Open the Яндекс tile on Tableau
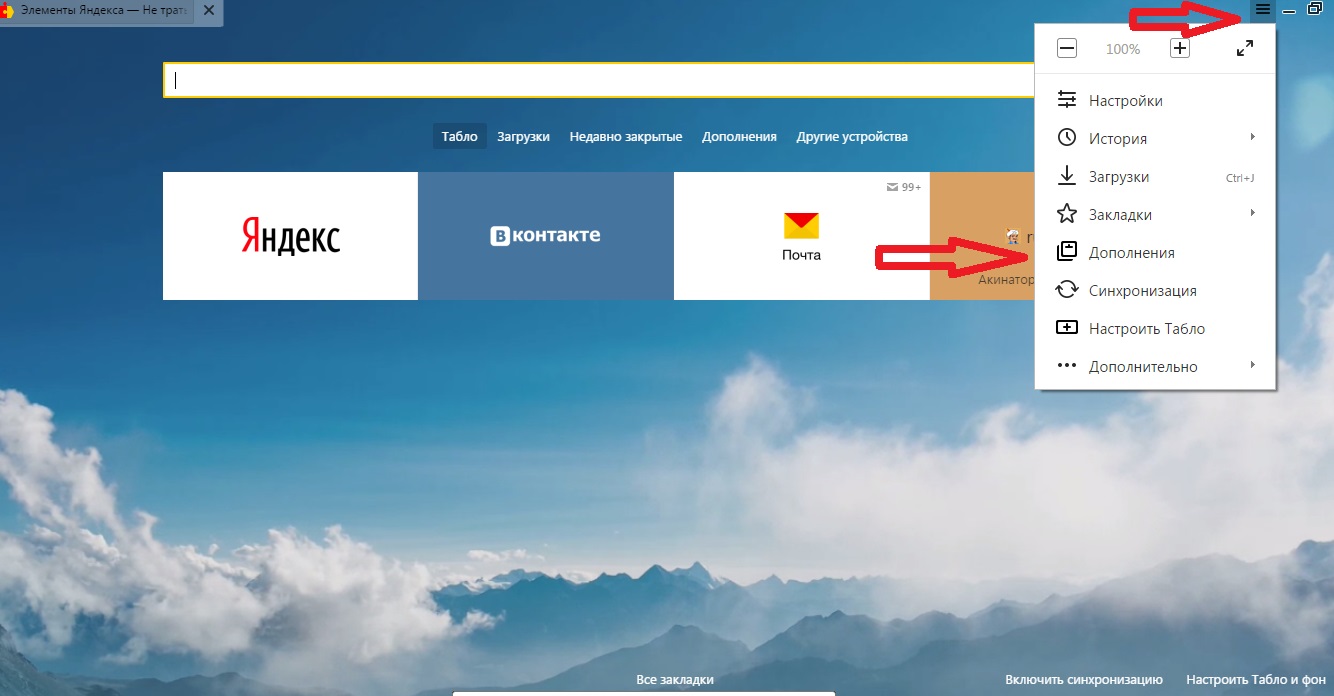This screenshot has height=696, width=1334. (290, 236)
